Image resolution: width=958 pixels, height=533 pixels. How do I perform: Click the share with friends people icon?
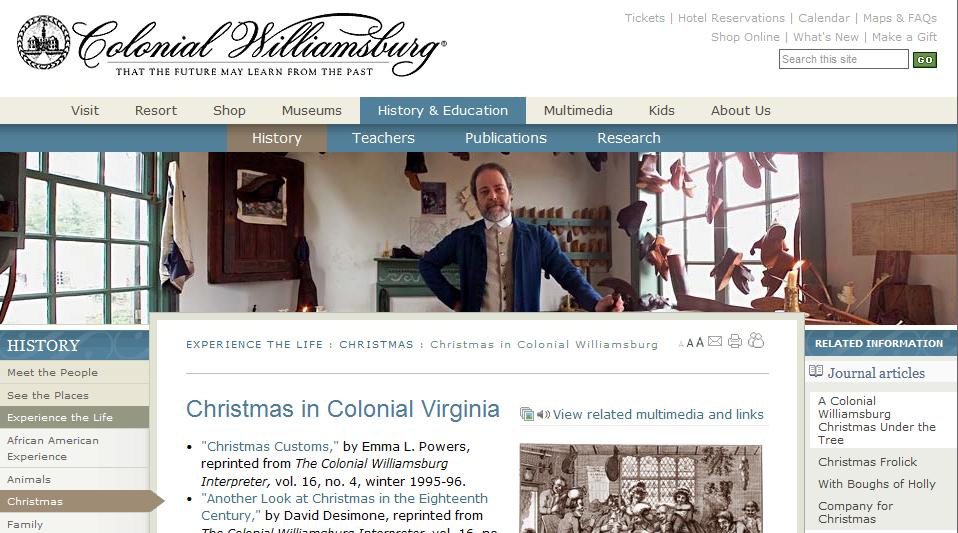point(756,340)
